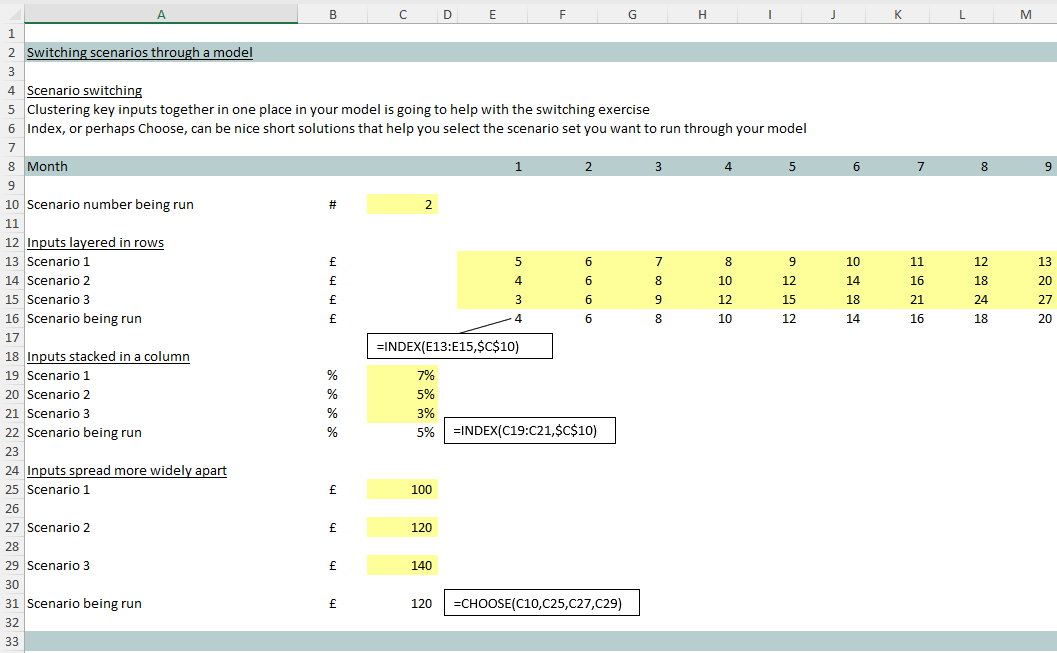The image size is (1057, 653).
Task: Click the =CHOOSE(C10,C25,C27,C29) formula text box
Action: [x=542, y=604]
